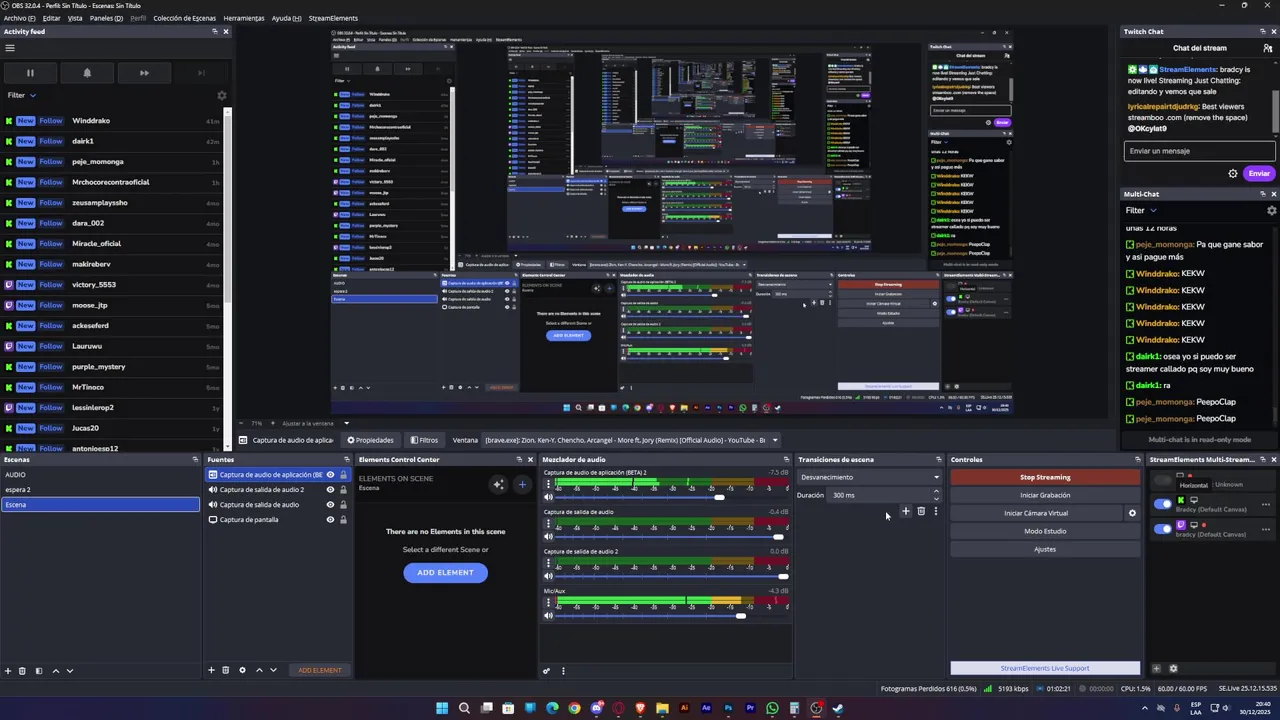Click the Winddrako follow event row

pyautogui.click(x=112, y=121)
